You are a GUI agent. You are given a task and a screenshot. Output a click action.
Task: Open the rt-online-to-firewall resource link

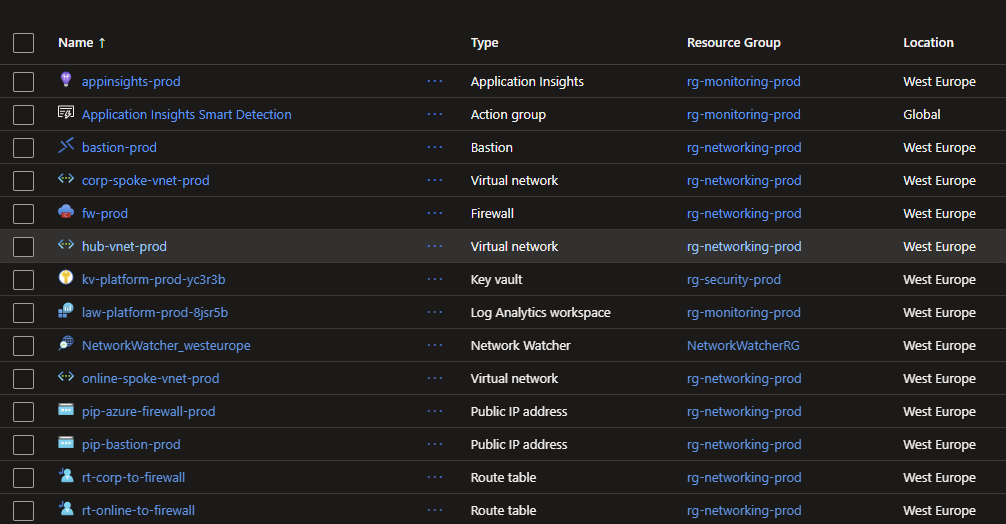point(138,510)
